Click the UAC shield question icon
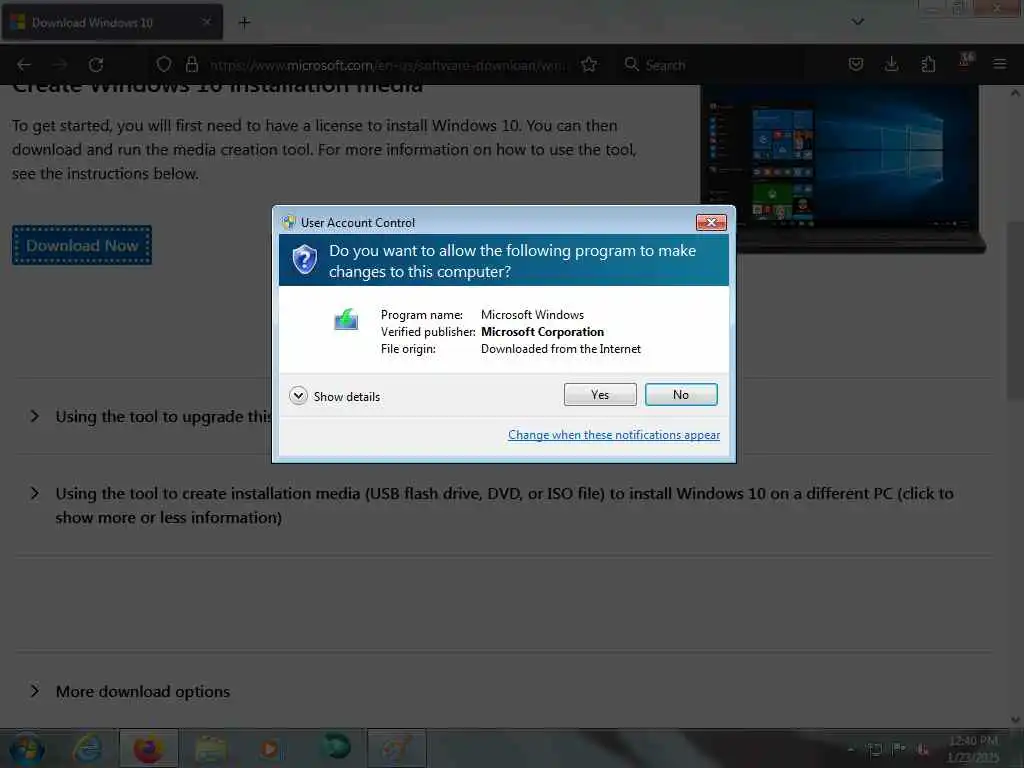 pos(304,260)
